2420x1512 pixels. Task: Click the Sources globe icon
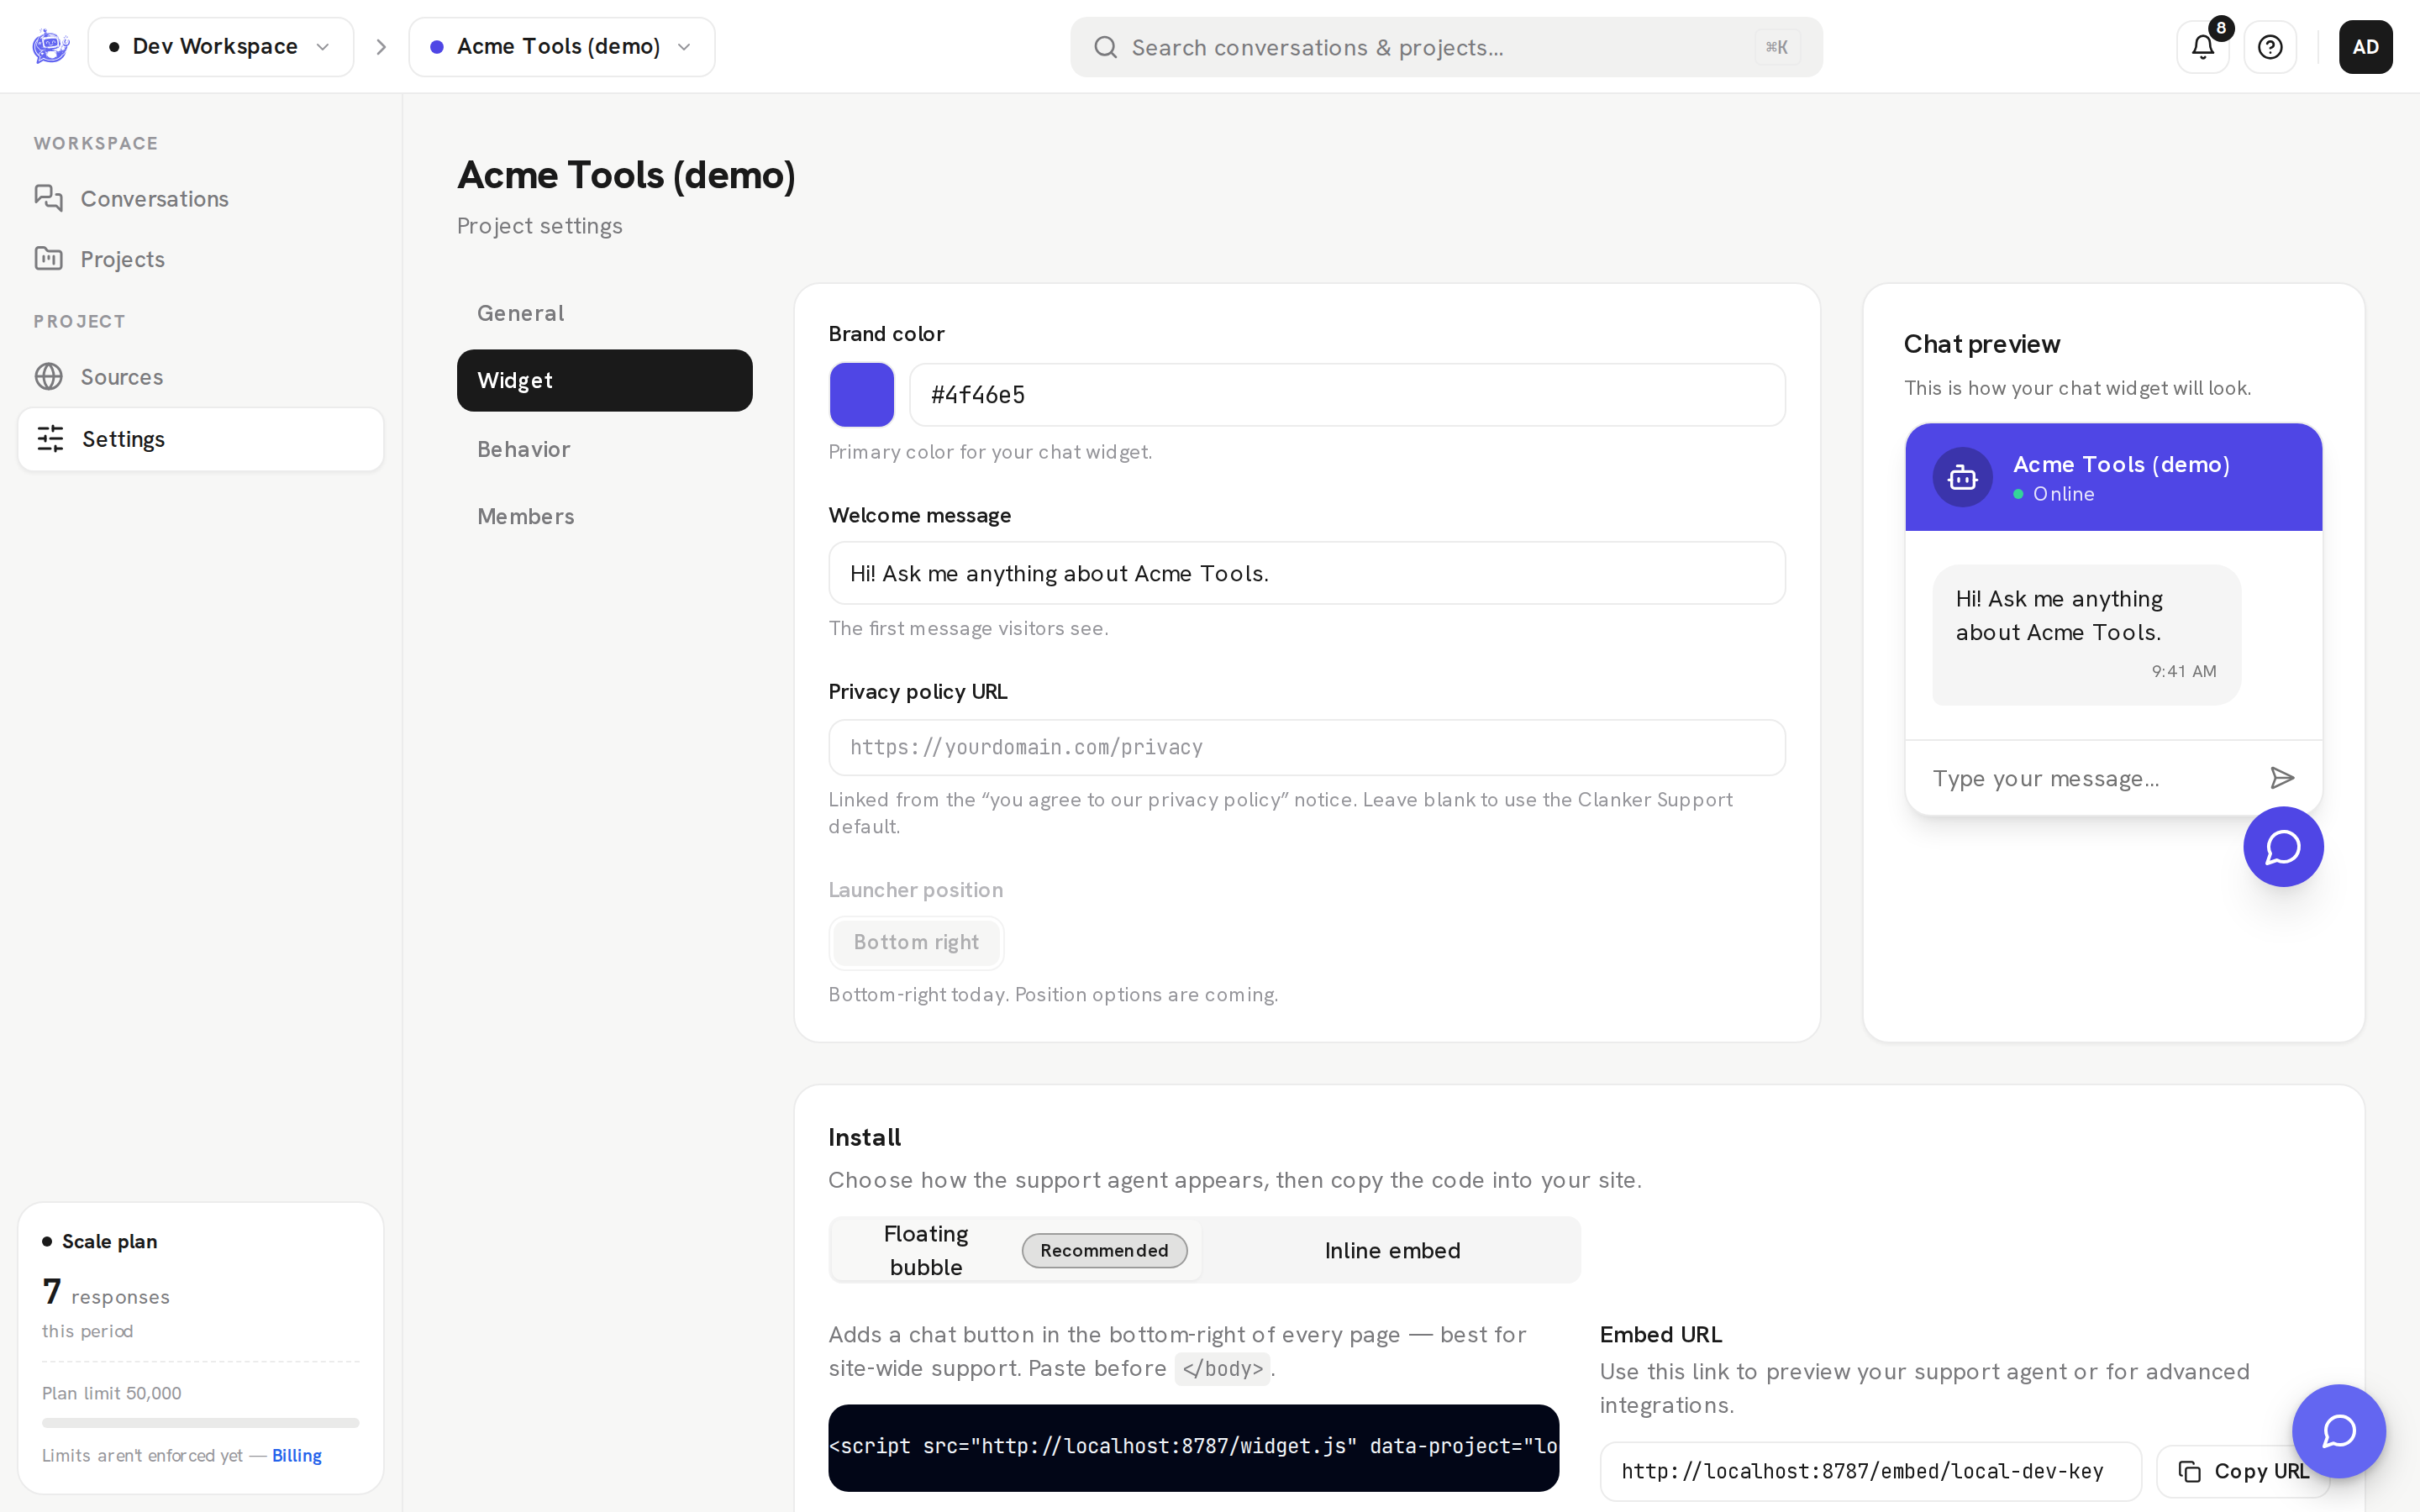click(48, 376)
